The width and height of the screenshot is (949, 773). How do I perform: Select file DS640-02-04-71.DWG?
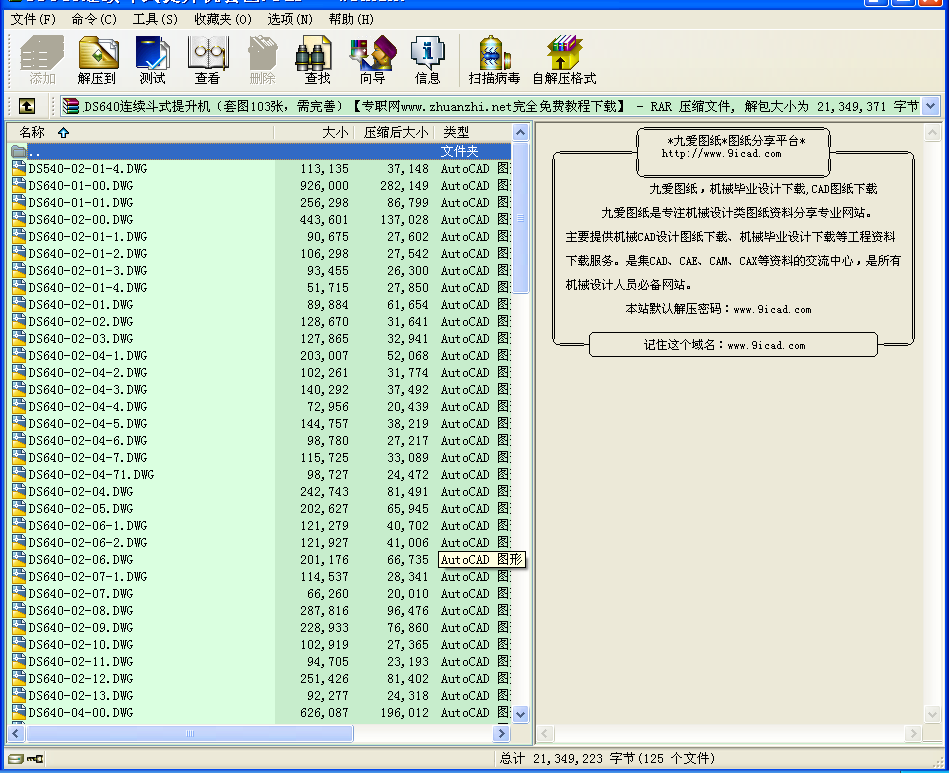pos(91,475)
